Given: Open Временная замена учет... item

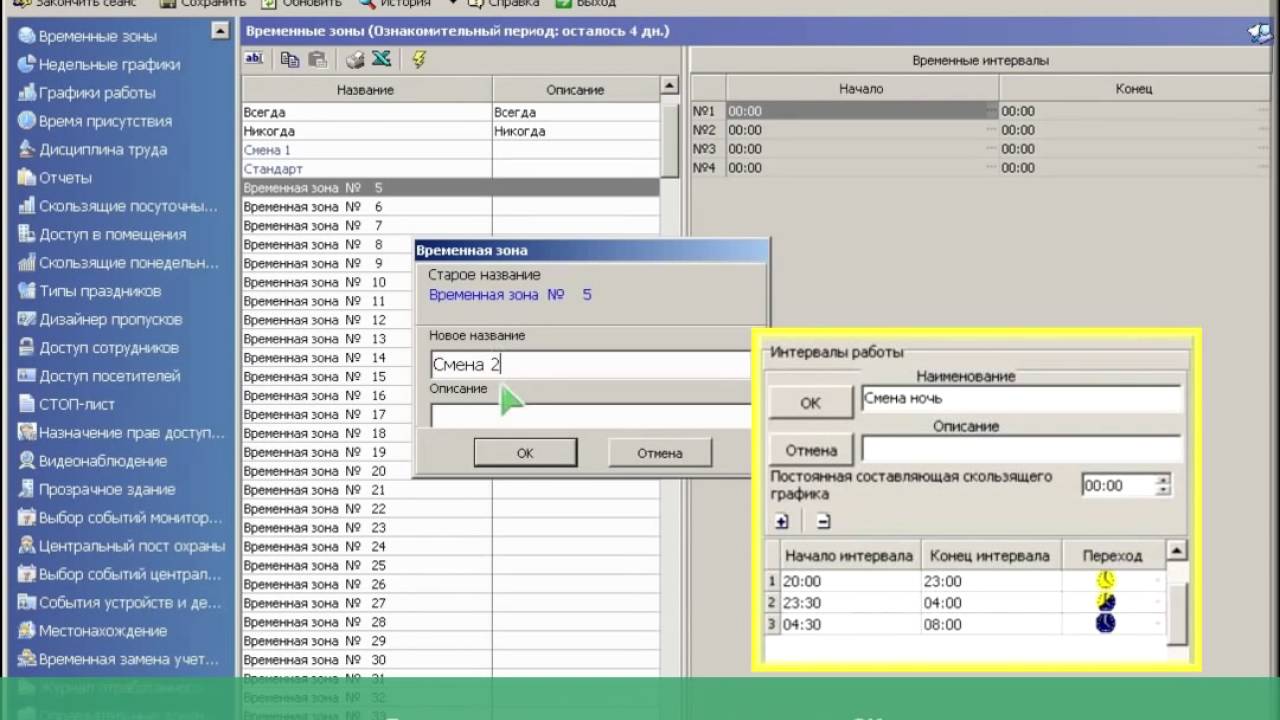Looking at the screenshot, I should pyautogui.click(x=128, y=659).
